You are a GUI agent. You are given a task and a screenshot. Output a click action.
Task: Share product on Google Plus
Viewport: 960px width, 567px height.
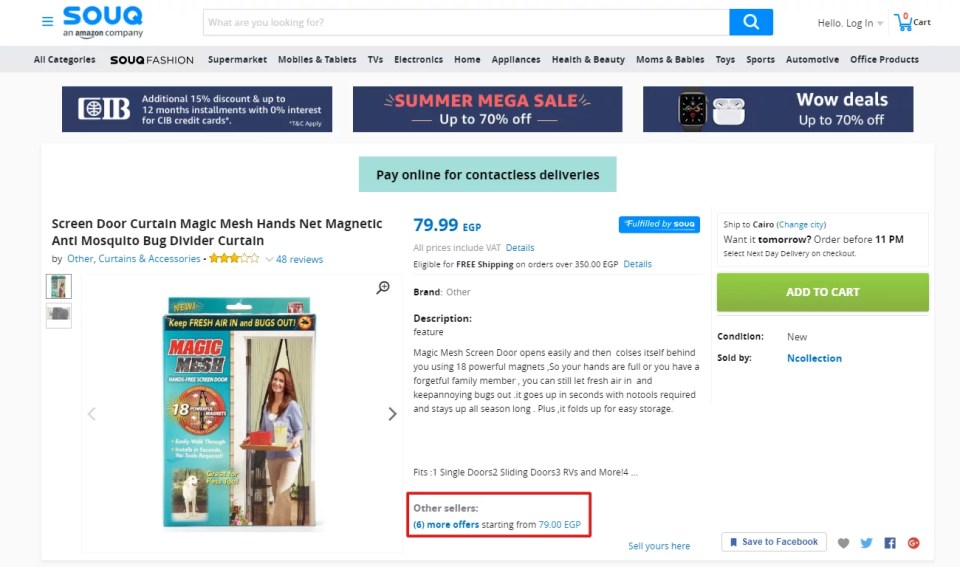pos(913,543)
